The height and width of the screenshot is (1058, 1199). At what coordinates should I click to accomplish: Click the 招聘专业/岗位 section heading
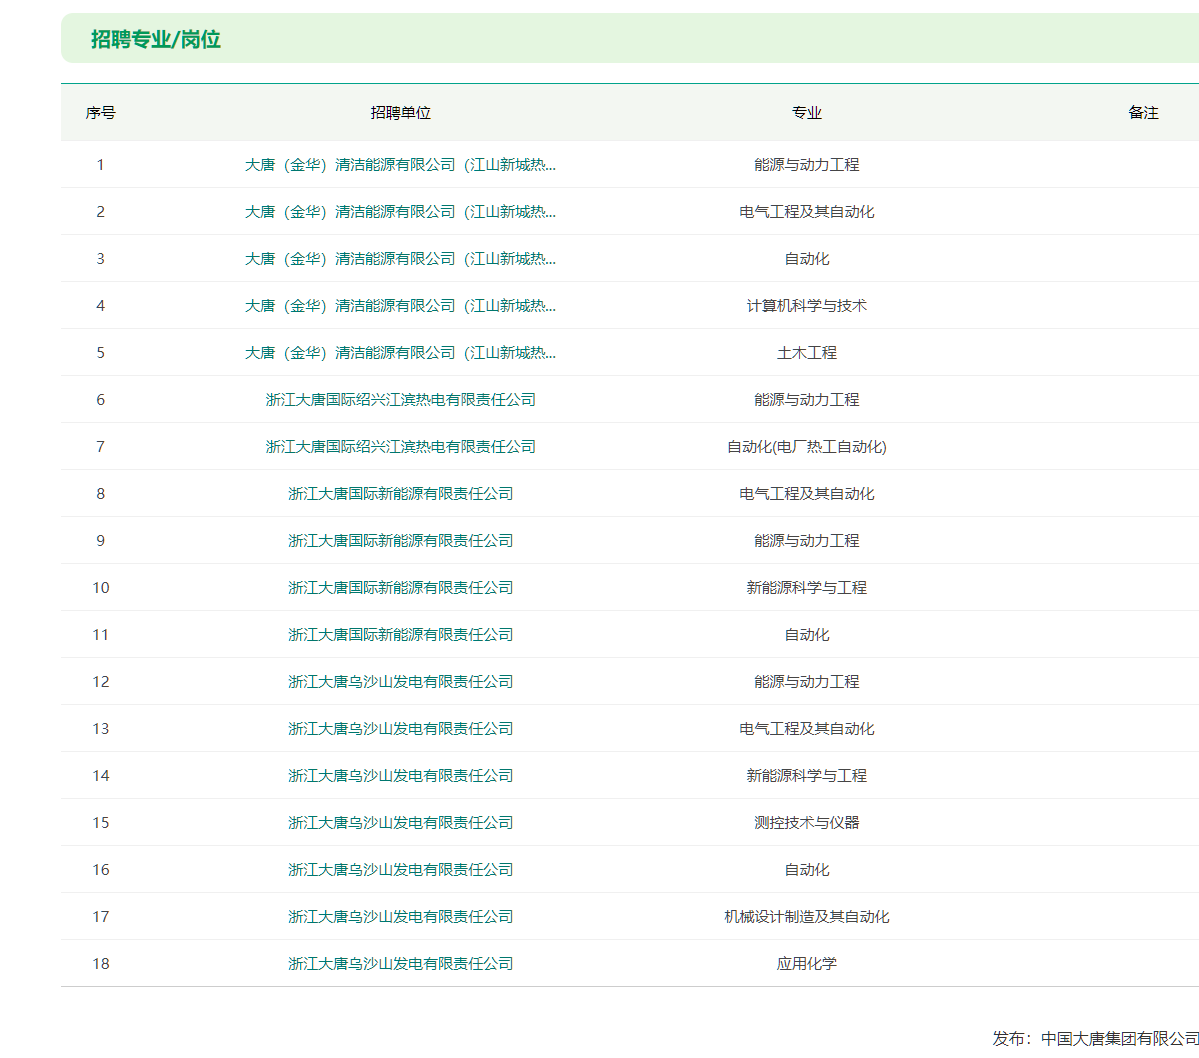156,40
